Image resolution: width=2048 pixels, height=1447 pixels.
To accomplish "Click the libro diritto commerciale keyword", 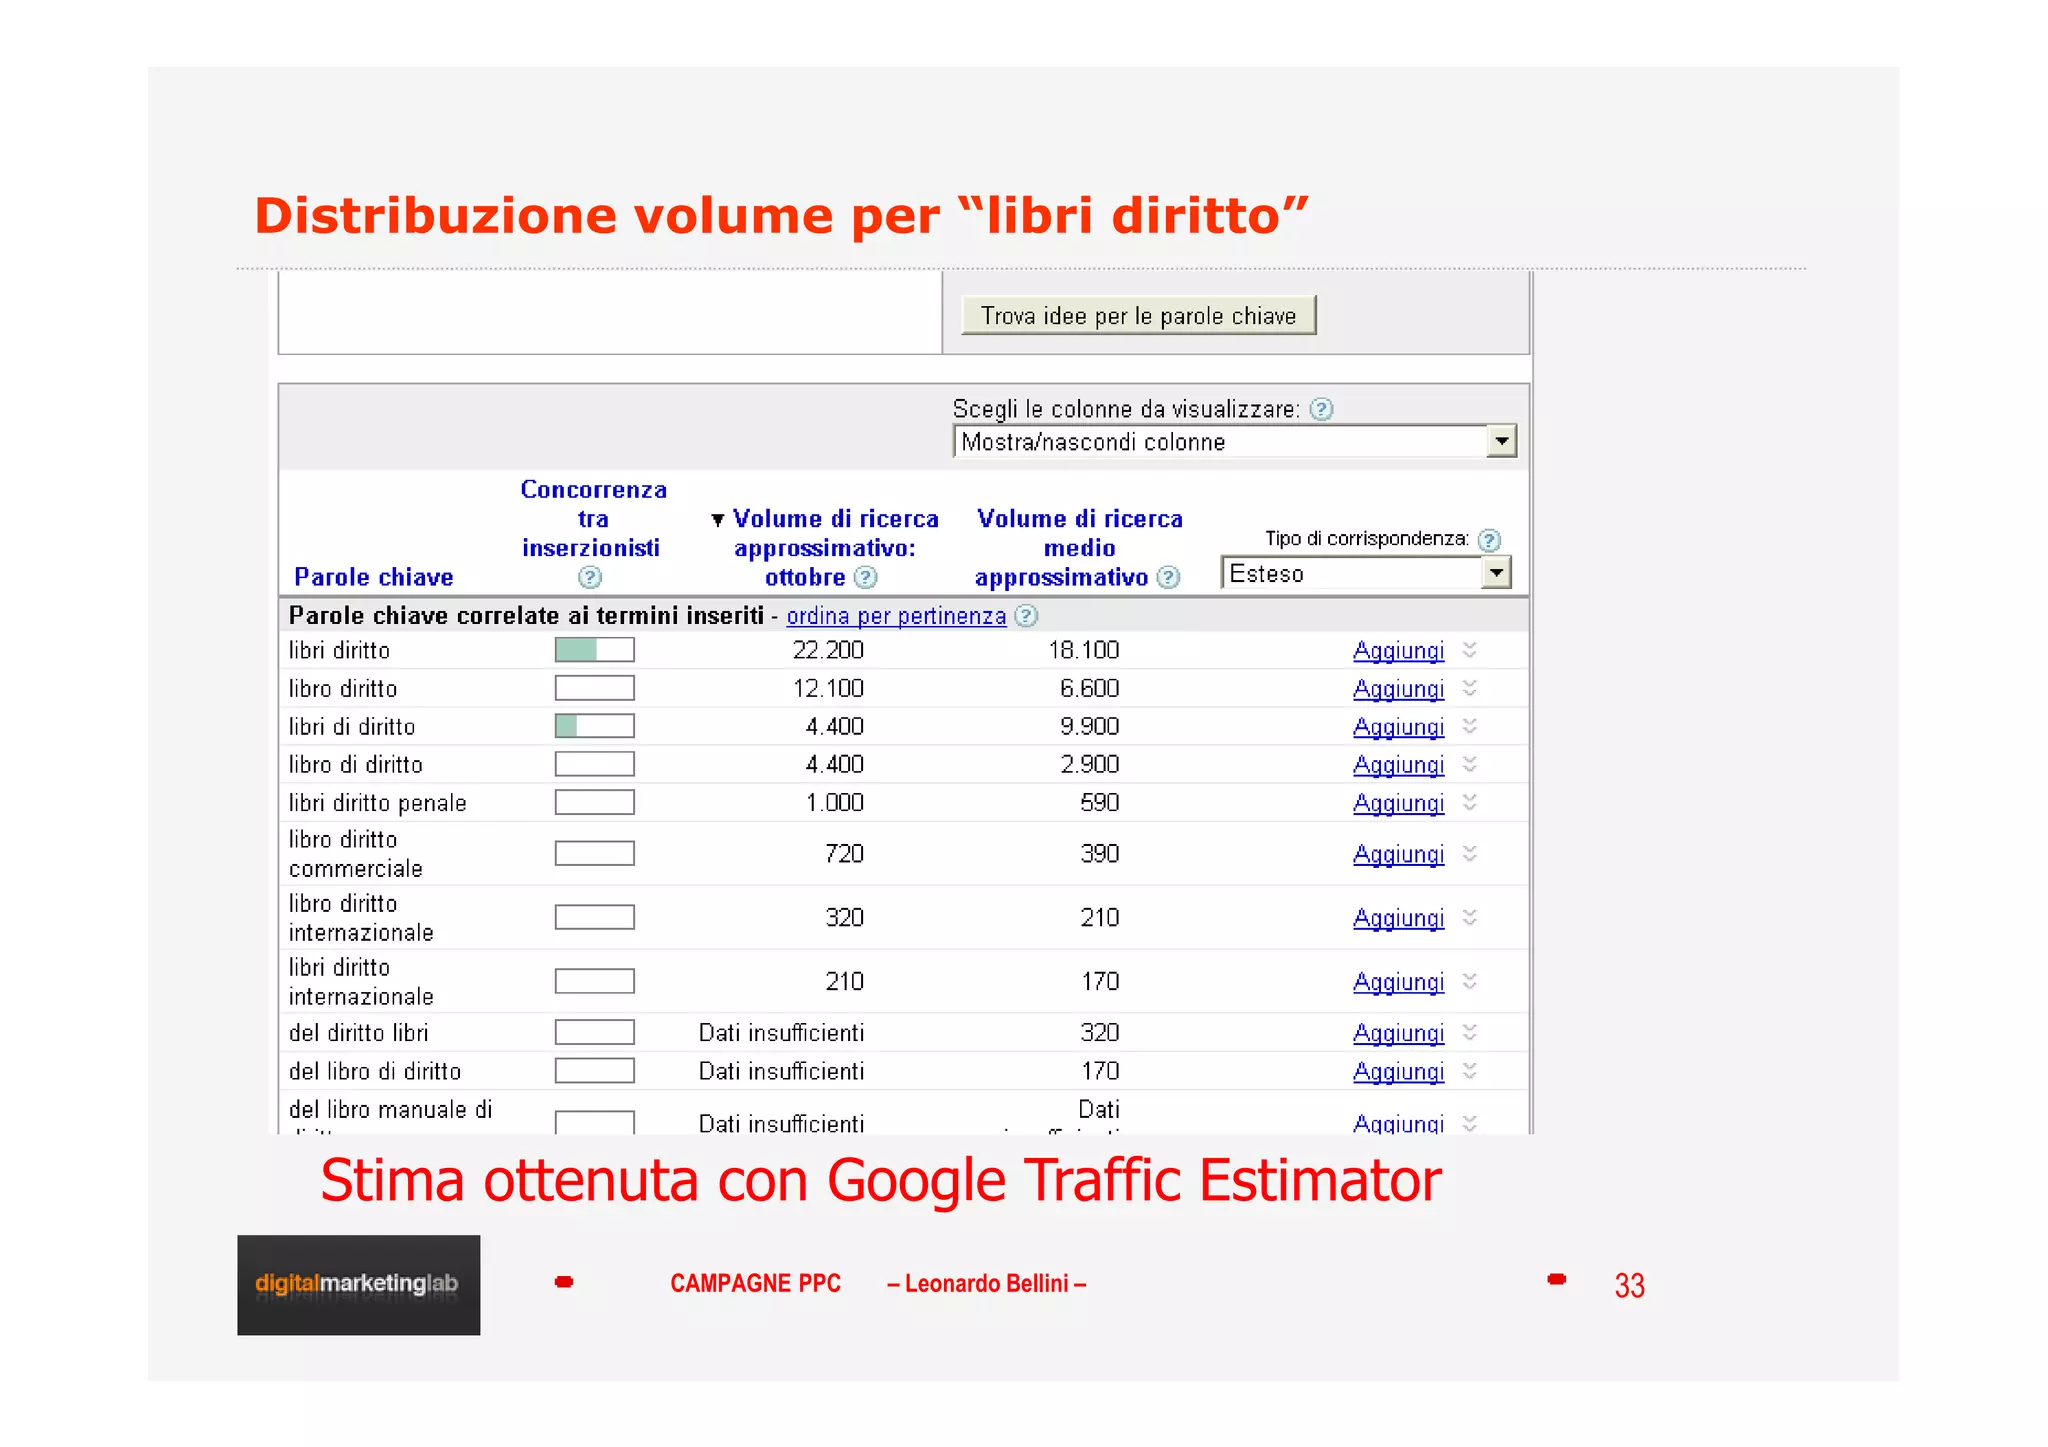I will coord(355,854).
